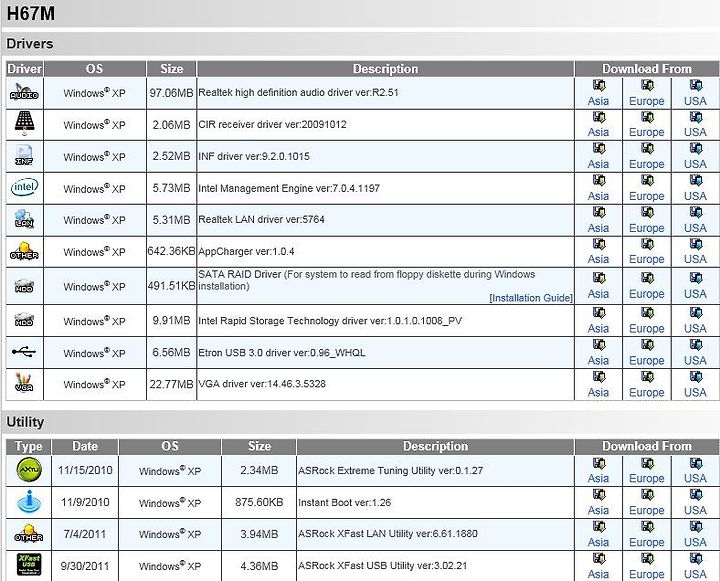Click the LAN icon for Realtek LAN driver
720x581 pixels.
coord(24,219)
